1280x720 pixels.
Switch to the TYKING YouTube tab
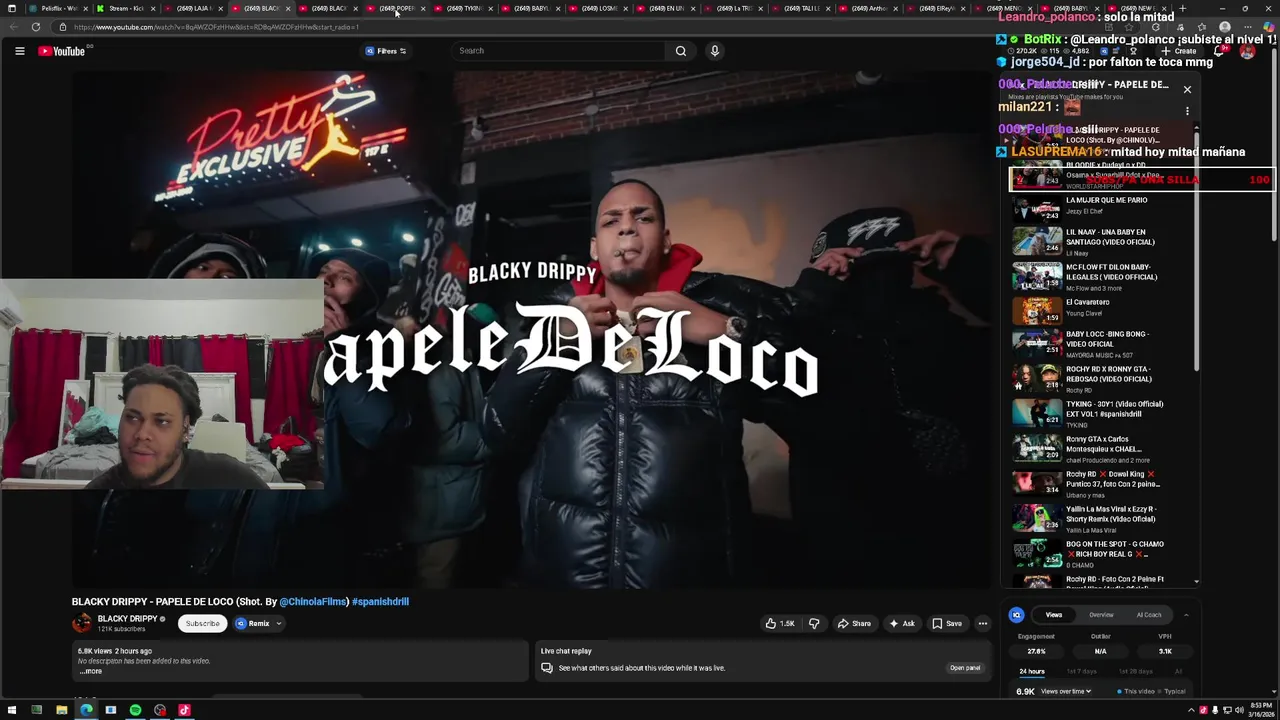tap(463, 8)
